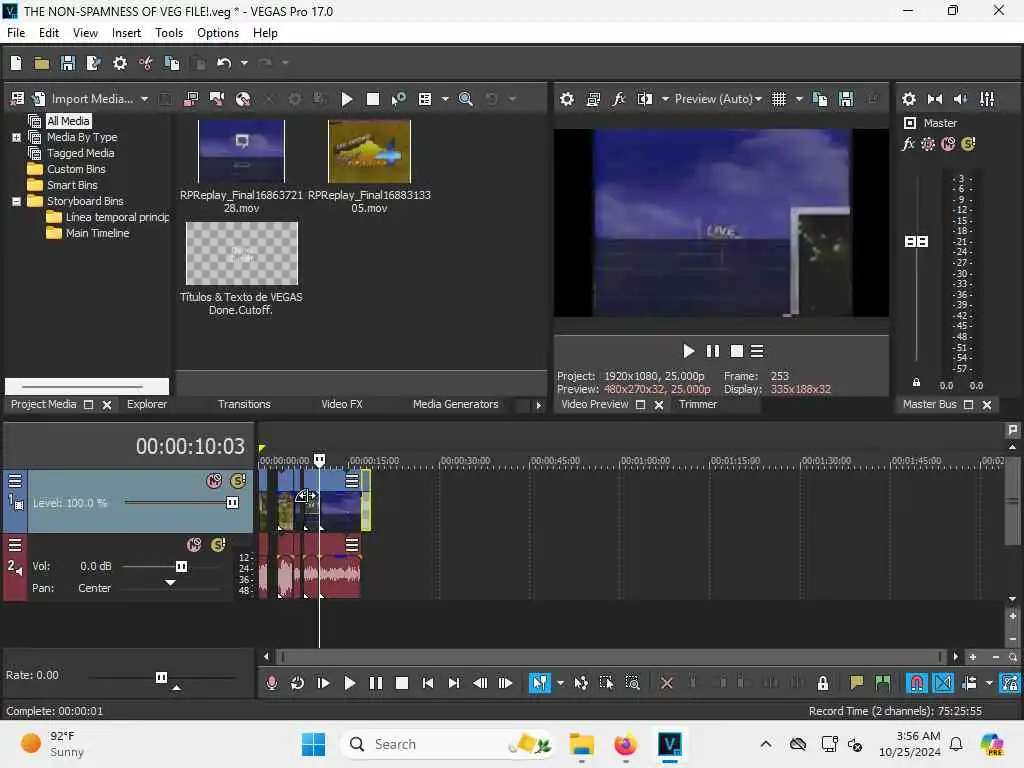Toggle Master Bus solo icon
This screenshot has height=768, width=1024.
pyautogui.click(x=968, y=144)
